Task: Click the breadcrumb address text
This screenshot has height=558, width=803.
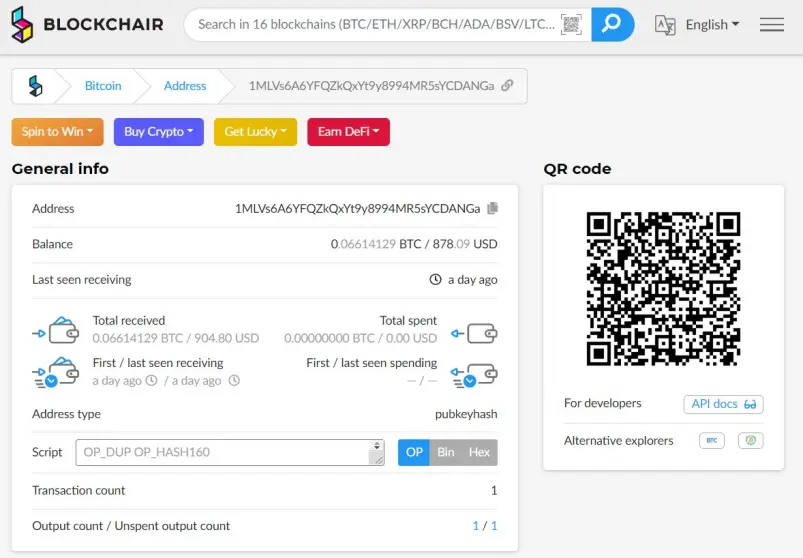Action: point(371,85)
